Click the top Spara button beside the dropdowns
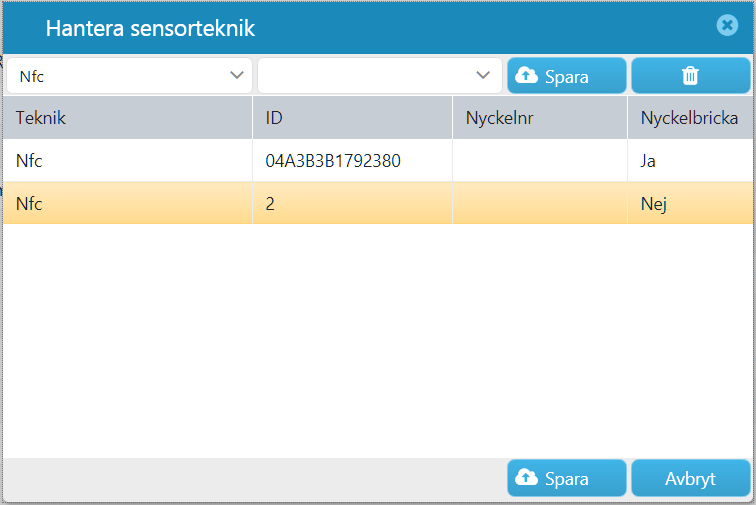The image size is (756, 505). coord(567,76)
